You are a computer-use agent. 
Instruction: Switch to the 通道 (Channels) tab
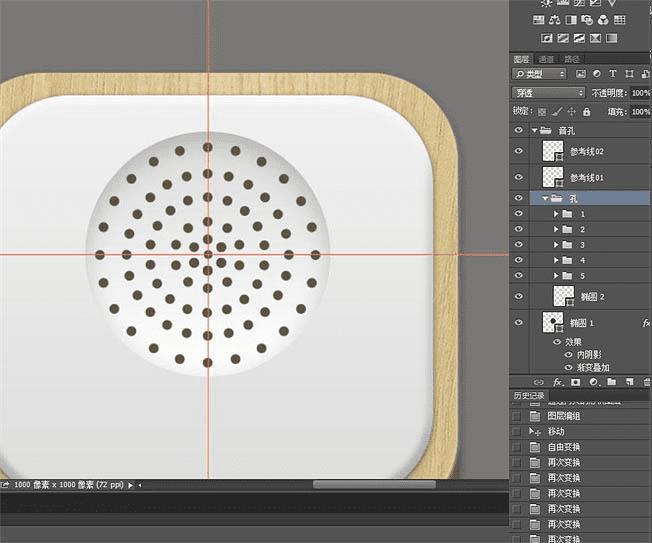(547, 59)
